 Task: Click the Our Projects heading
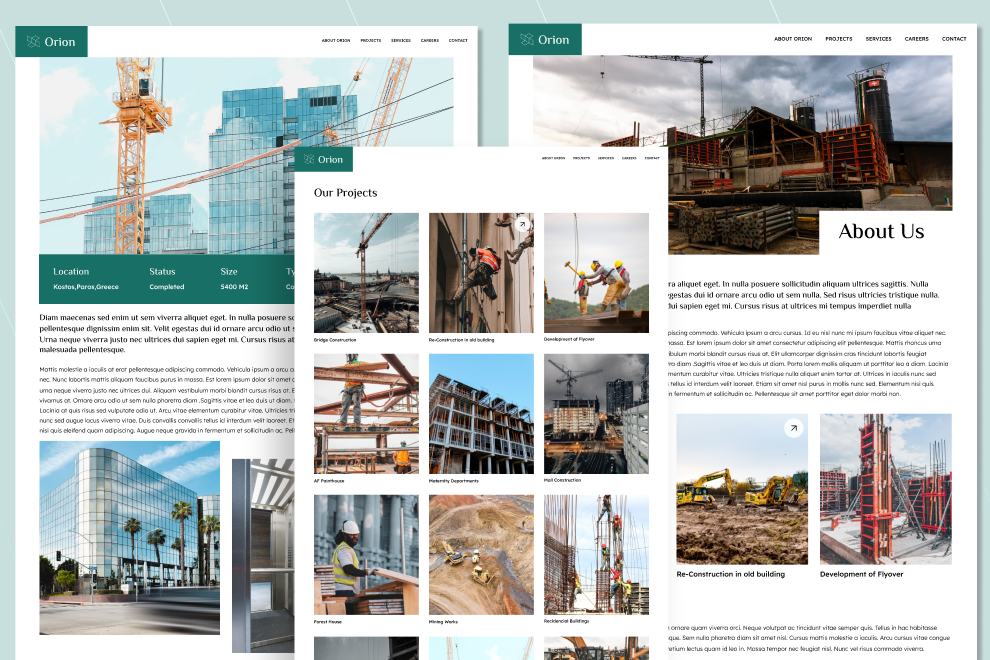click(x=345, y=193)
